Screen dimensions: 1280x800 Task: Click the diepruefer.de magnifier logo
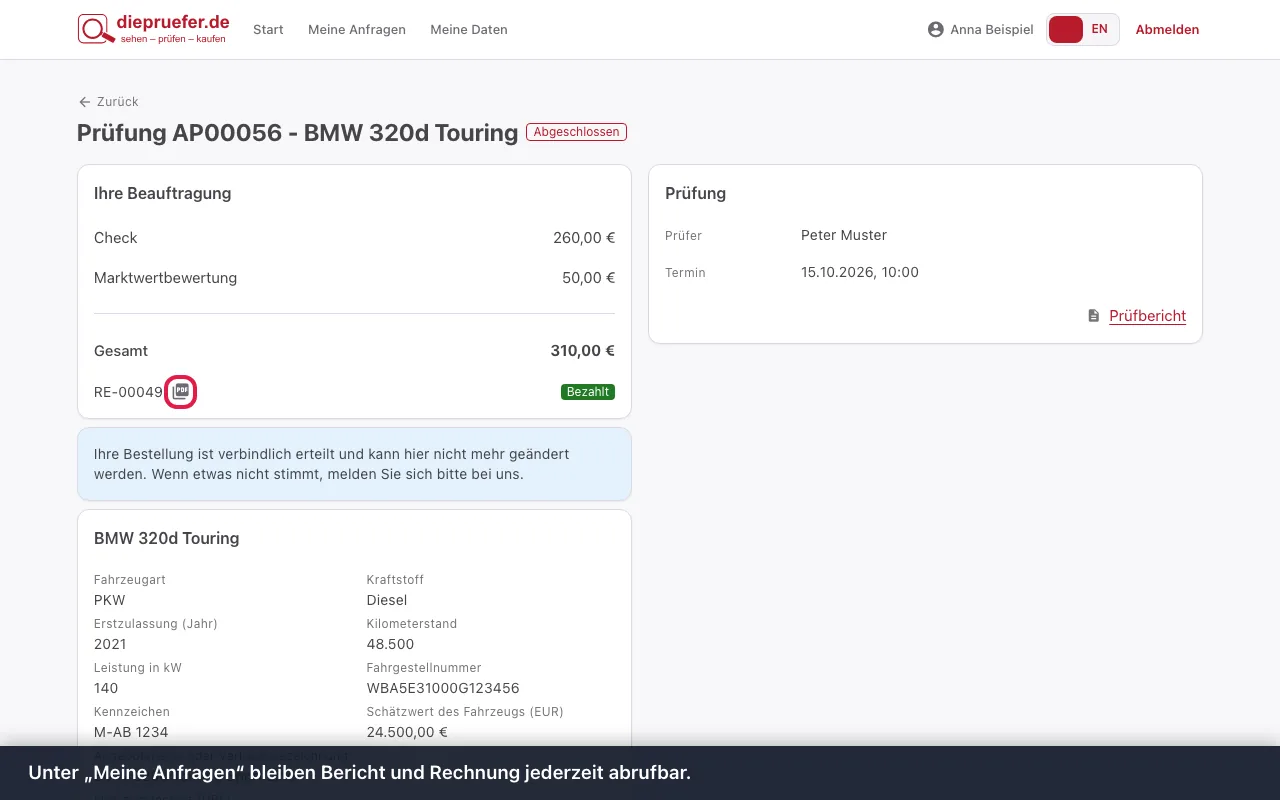tap(97, 29)
